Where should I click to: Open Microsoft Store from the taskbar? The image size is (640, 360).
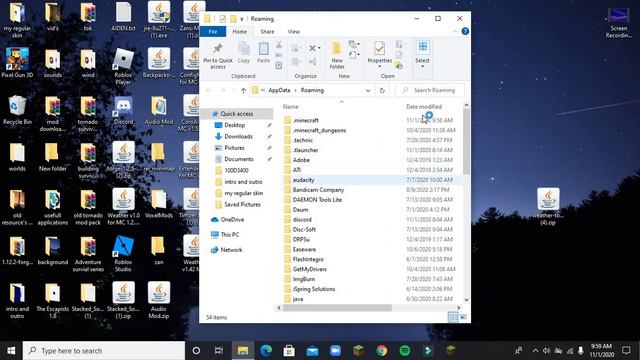289,351
